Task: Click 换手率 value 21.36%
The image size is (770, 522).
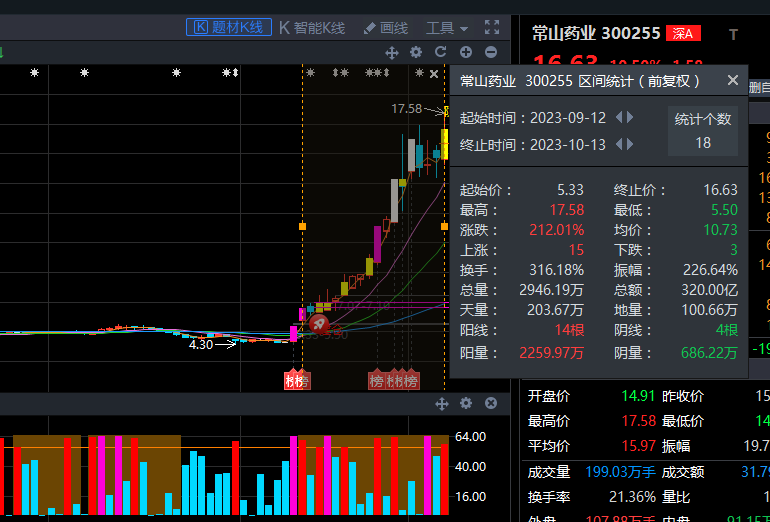Action: click(x=632, y=497)
